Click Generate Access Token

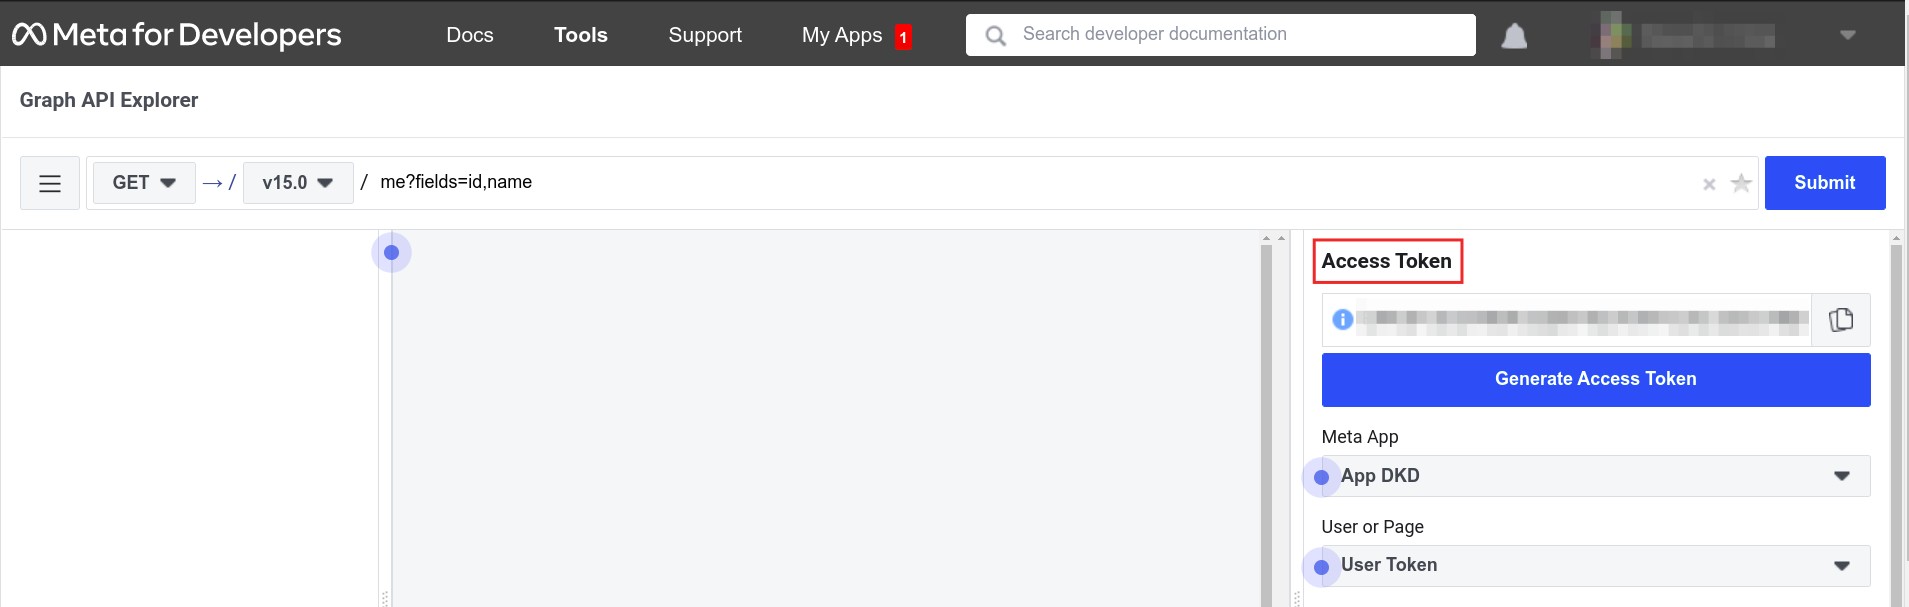pos(1594,379)
